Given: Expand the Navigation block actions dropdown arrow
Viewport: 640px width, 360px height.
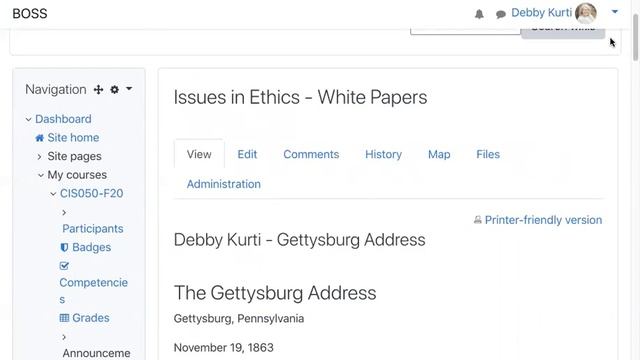Looking at the screenshot, I should point(129,89).
